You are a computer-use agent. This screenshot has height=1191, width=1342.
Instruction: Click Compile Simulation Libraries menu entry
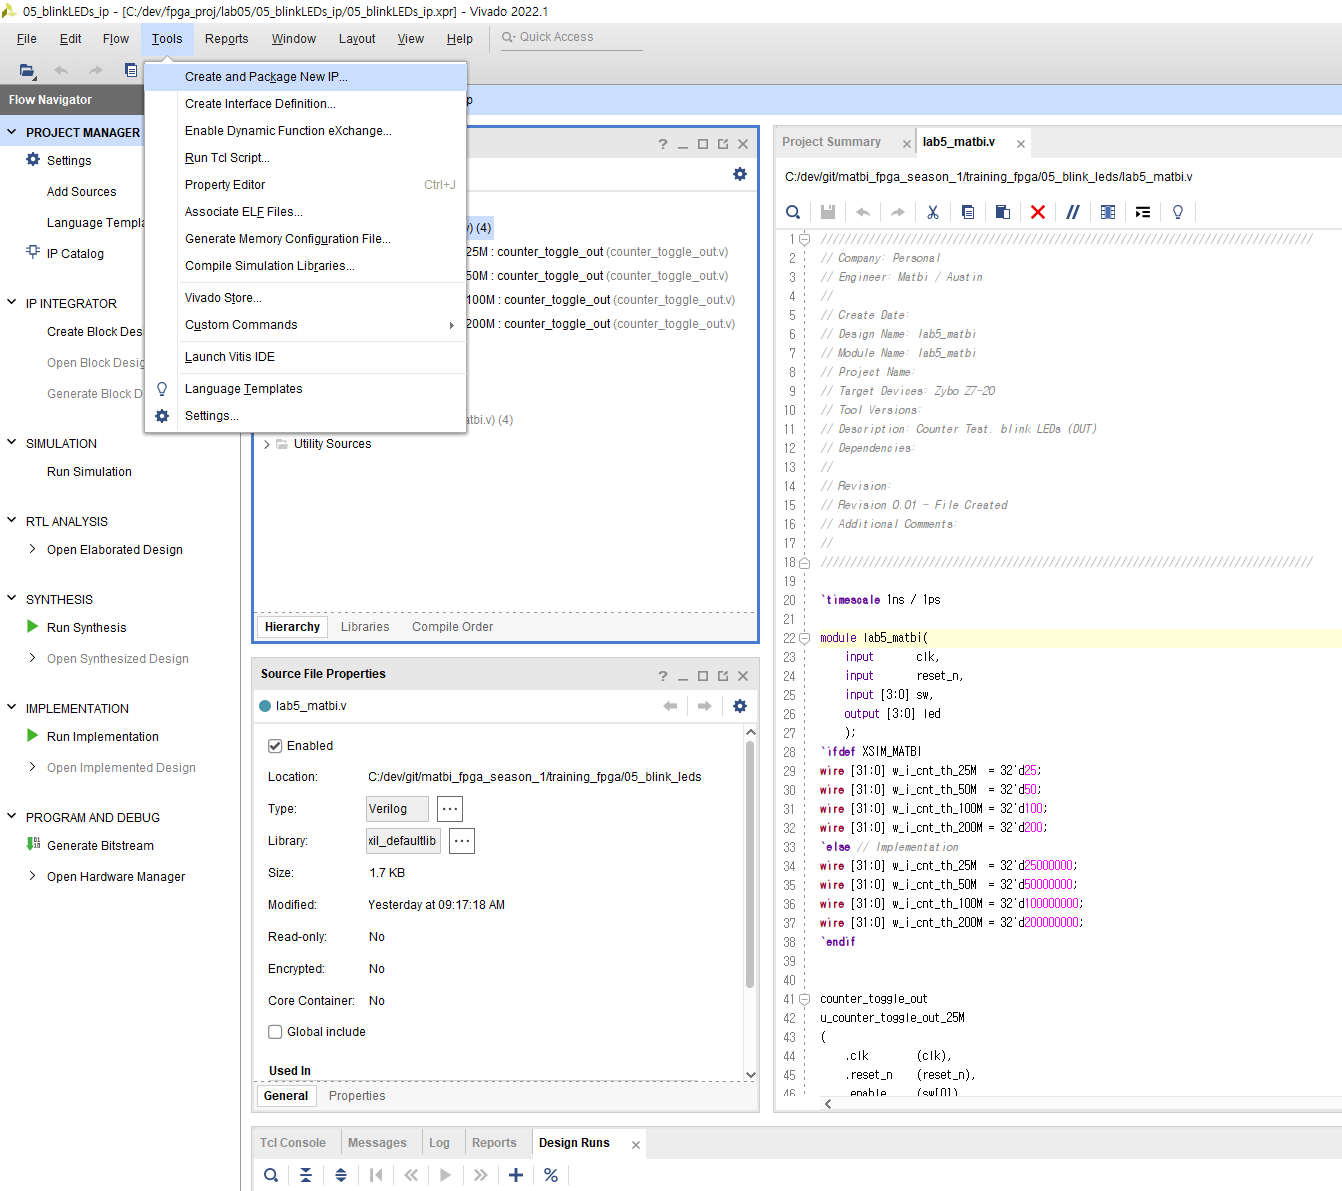(305, 266)
